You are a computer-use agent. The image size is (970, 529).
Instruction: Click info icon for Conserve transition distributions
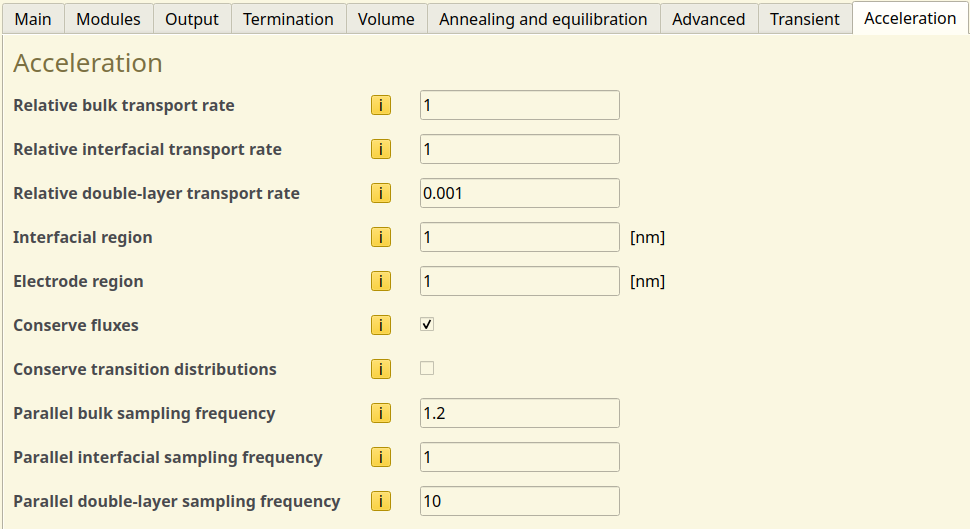(381, 369)
